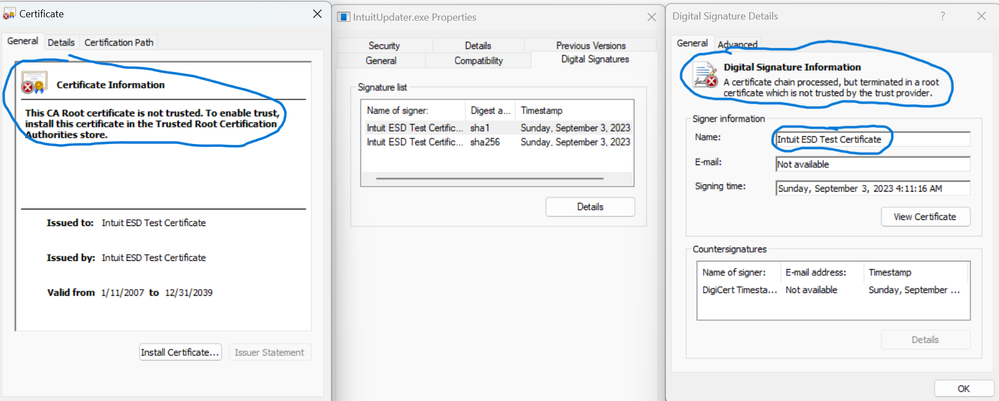Select the Digital Signatures tab
This screenshot has height=401, width=999.
[x=594, y=59]
